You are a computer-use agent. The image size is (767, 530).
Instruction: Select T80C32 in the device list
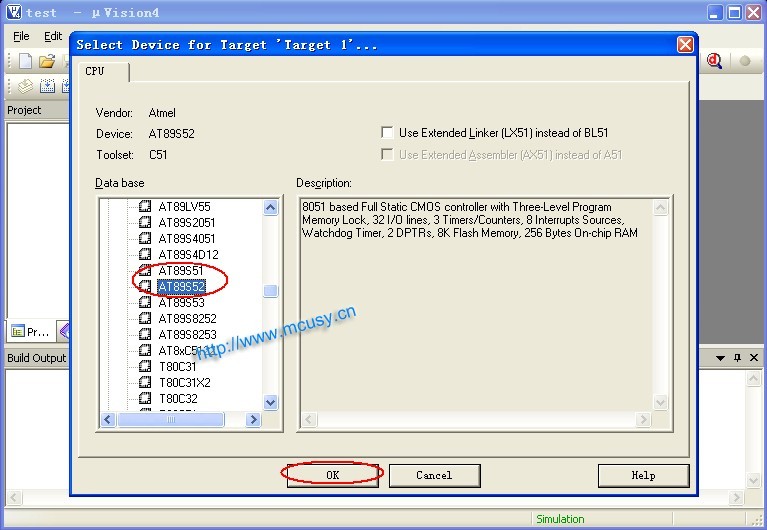click(179, 399)
